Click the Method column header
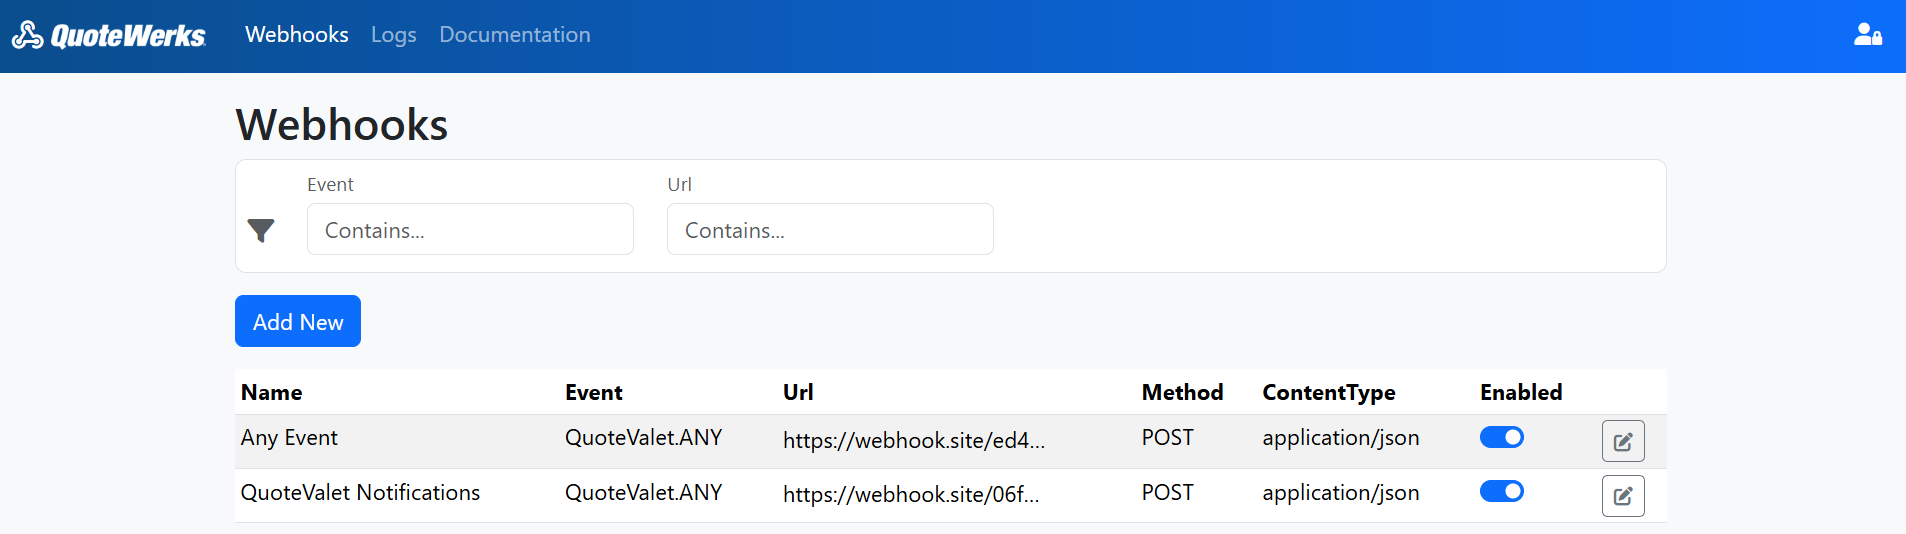This screenshot has height=534, width=1906. (1182, 392)
